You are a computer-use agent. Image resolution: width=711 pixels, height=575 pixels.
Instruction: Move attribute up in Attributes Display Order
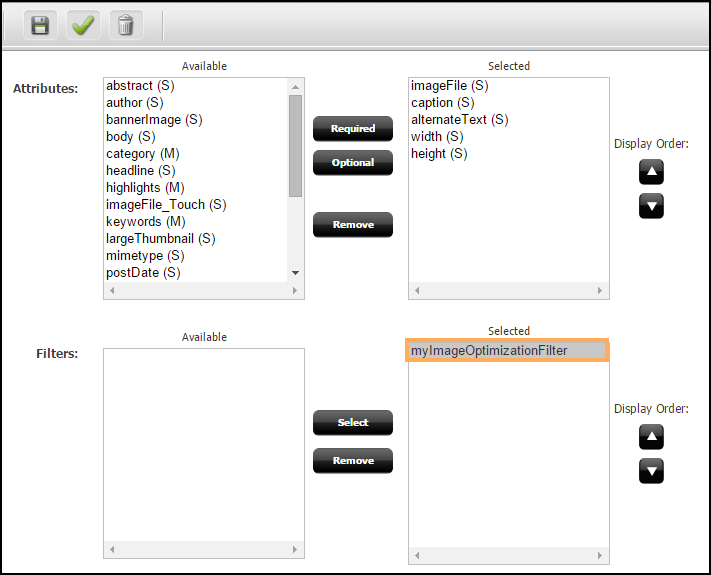coord(651,172)
